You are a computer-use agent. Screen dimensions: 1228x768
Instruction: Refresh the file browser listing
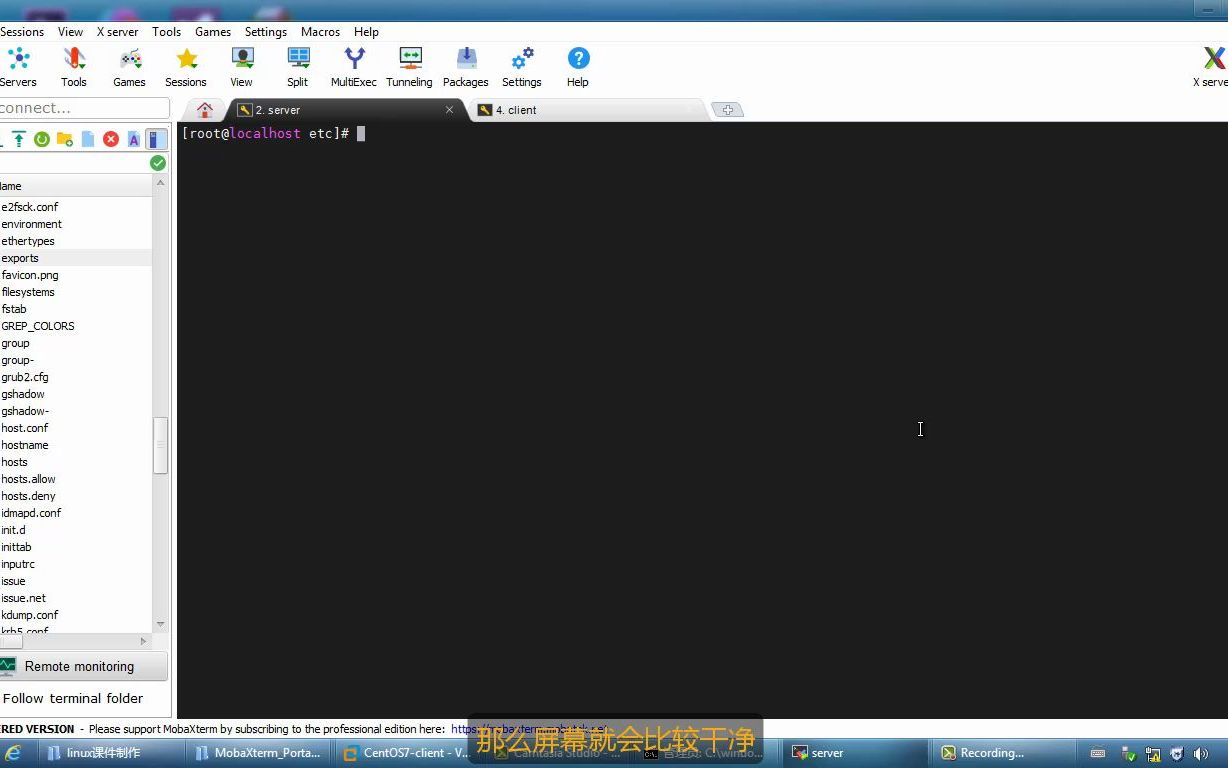41,139
